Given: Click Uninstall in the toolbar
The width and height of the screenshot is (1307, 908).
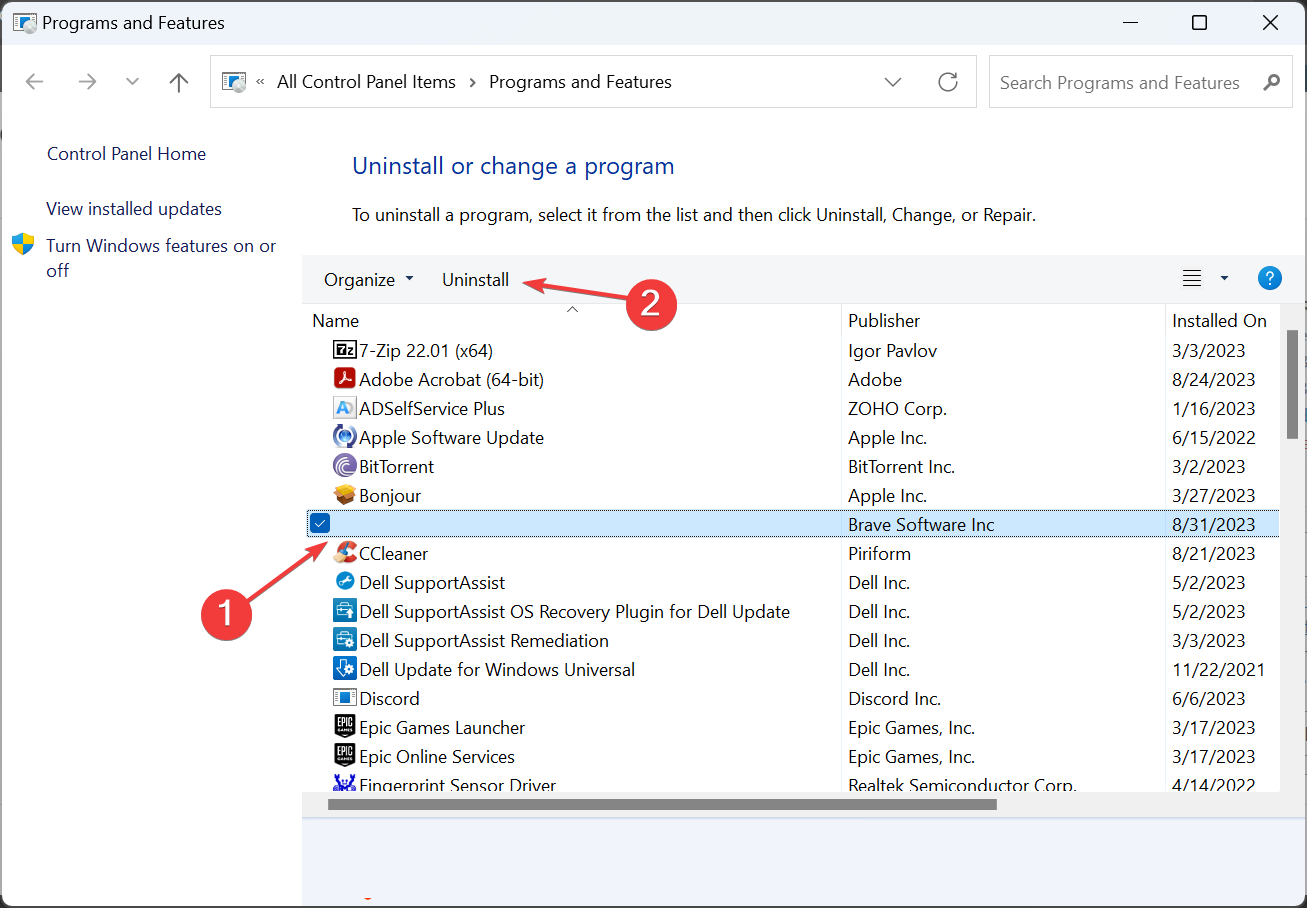Looking at the screenshot, I should 476,280.
